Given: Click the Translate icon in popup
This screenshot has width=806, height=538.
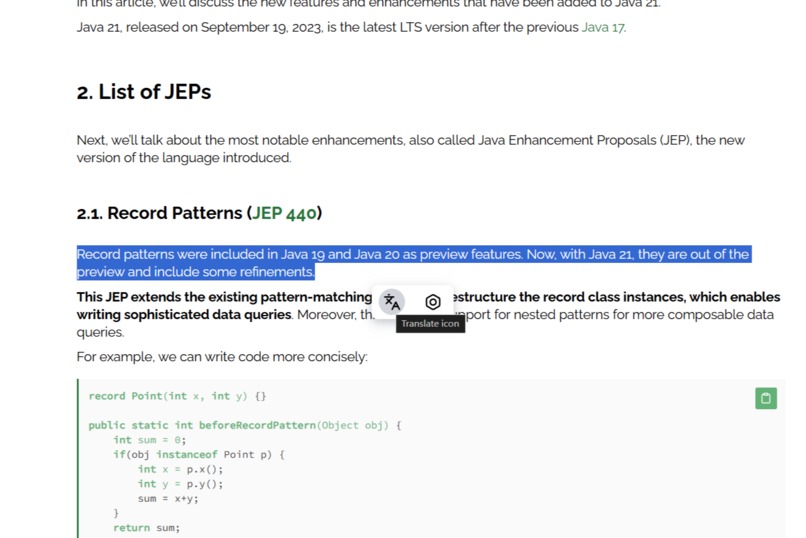Looking at the screenshot, I should click(x=392, y=302).
